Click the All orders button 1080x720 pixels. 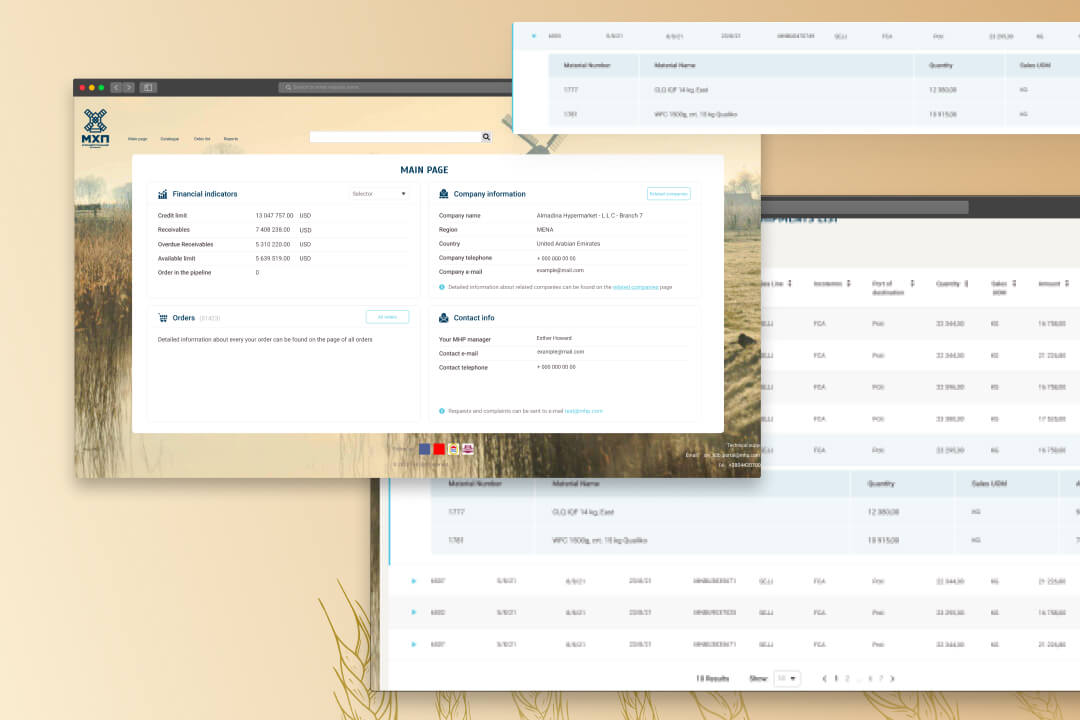click(388, 317)
